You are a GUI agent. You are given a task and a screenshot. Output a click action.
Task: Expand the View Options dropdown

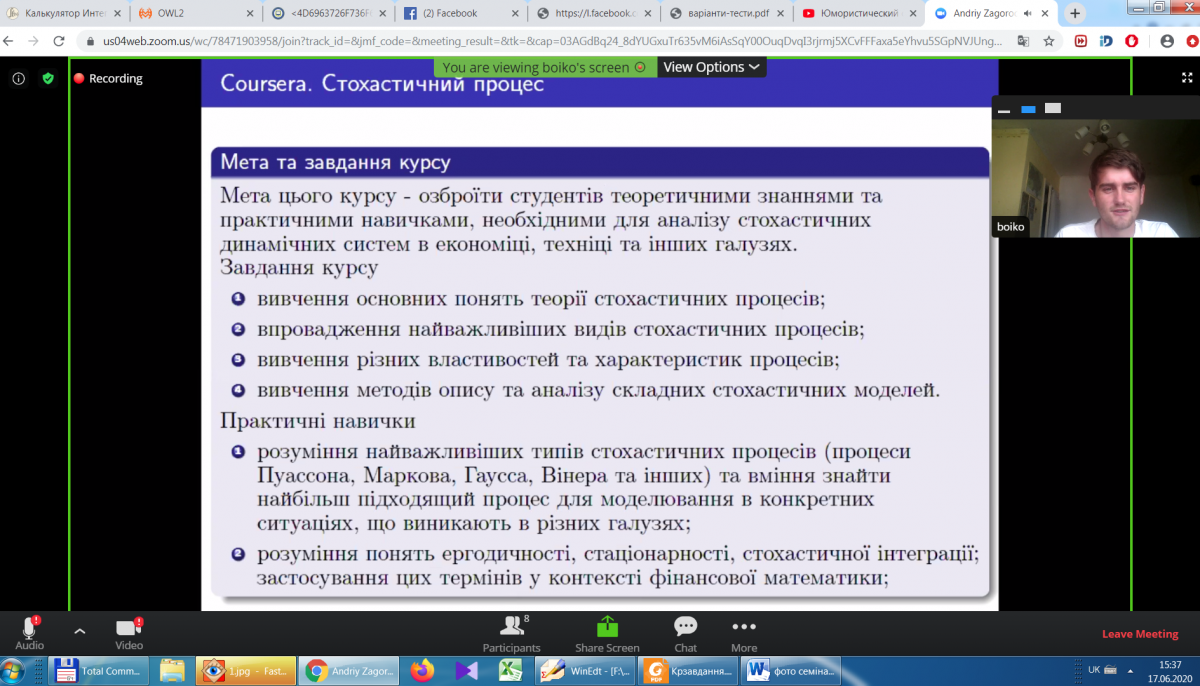(x=711, y=67)
